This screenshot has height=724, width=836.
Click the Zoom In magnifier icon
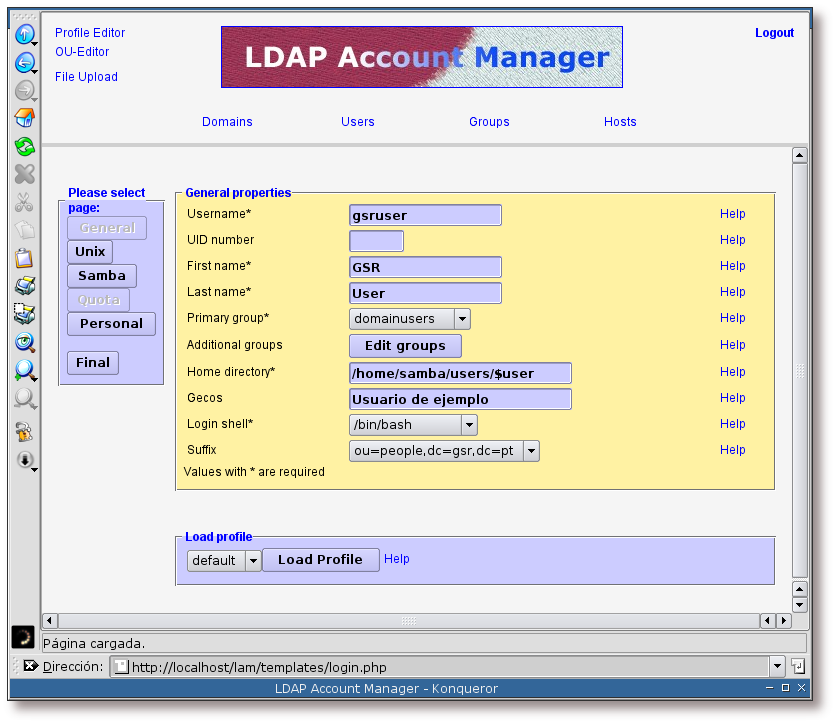pyautogui.click(x=24, y=370)
